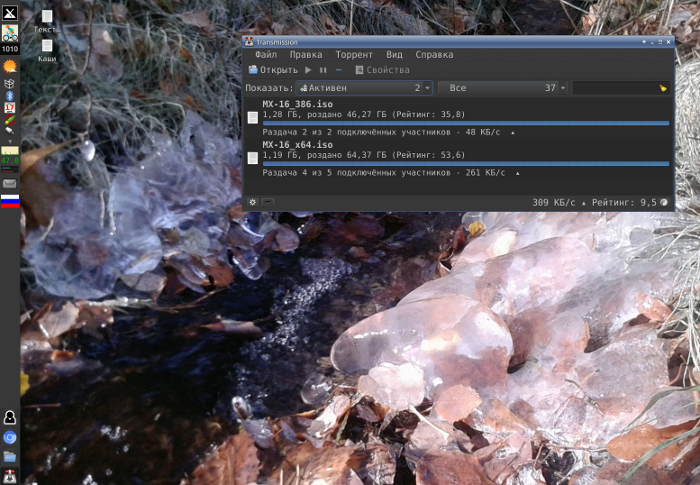Click the 1010 clock in panel
Screen dimensions: 700x485
10,49
